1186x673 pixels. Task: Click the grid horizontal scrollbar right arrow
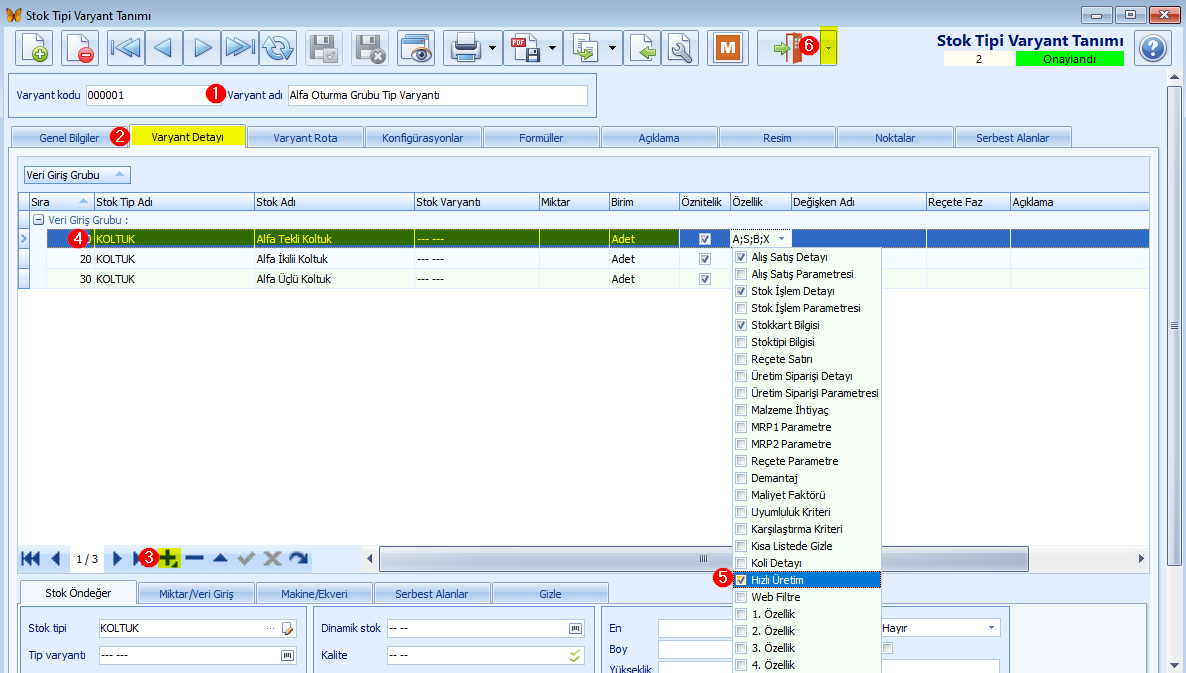click(x=1141, y=559)
